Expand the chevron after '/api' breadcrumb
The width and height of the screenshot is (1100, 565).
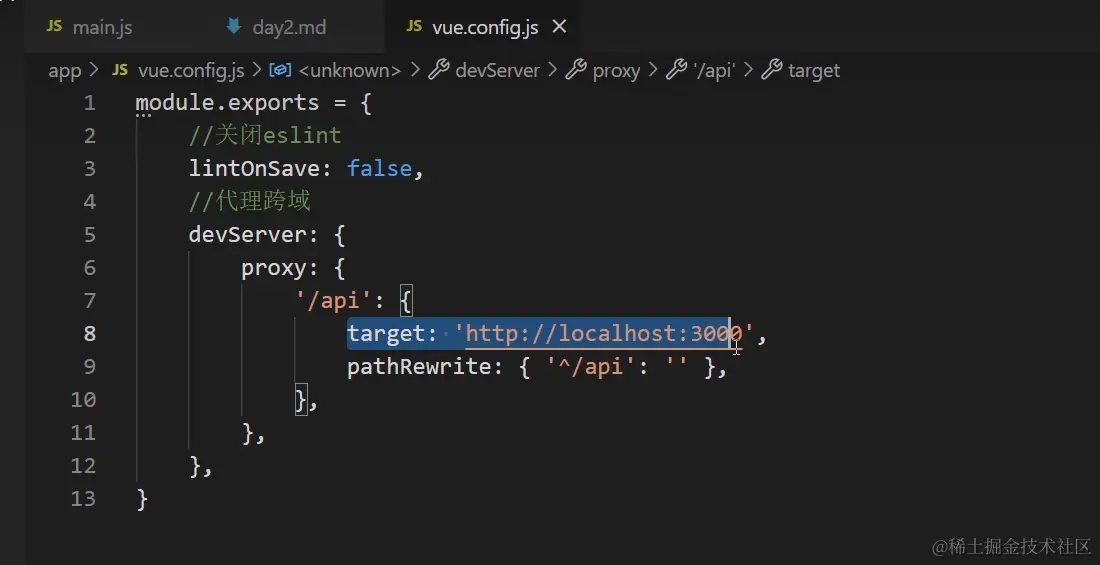(x=748, y=71)
